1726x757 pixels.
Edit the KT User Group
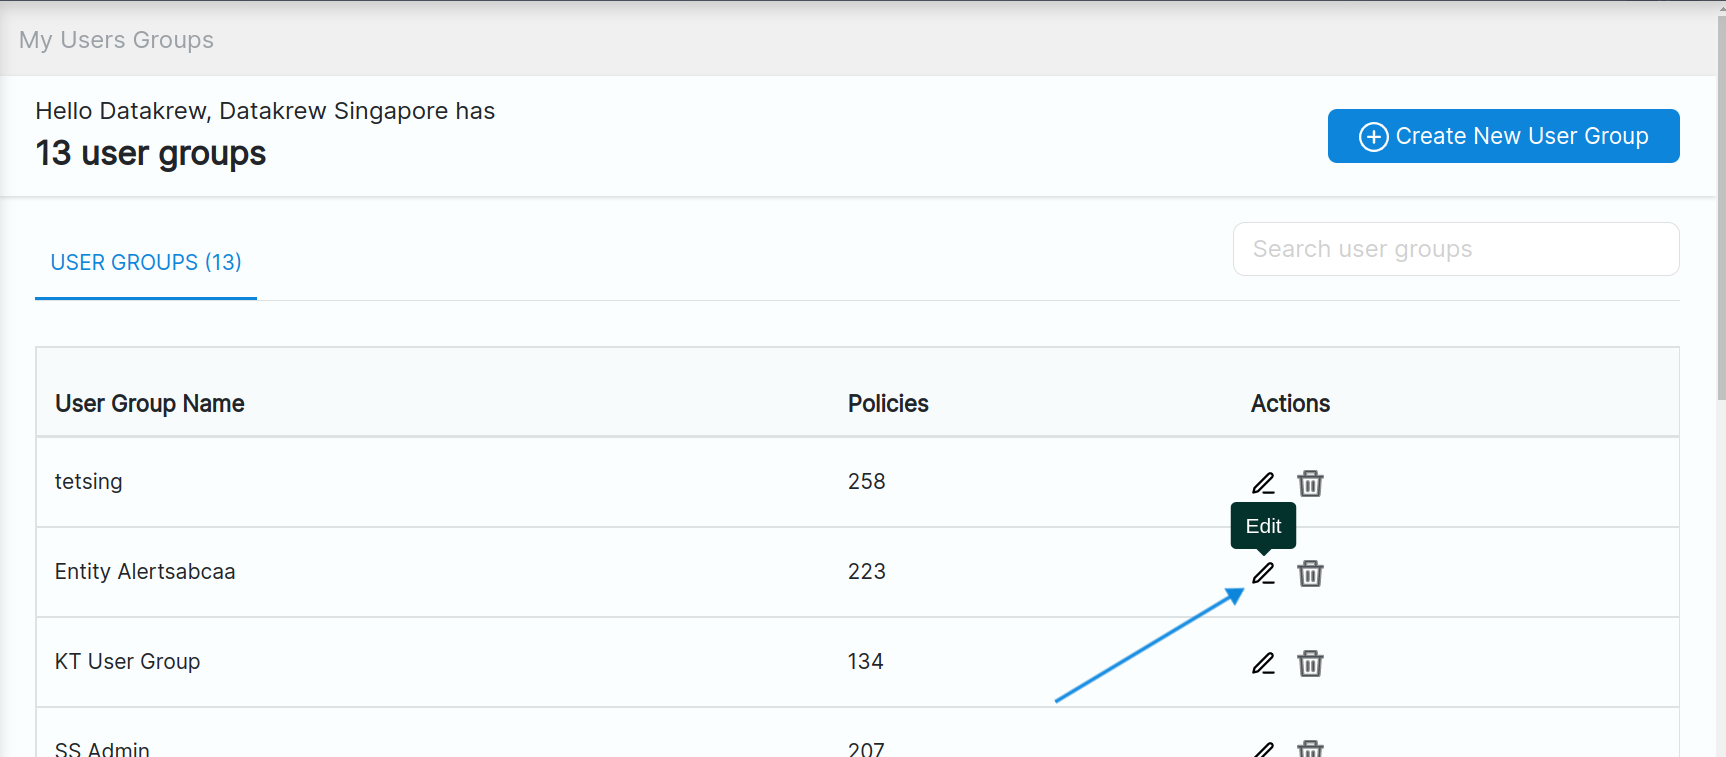pyautogui.click(x=1263, y=663)
